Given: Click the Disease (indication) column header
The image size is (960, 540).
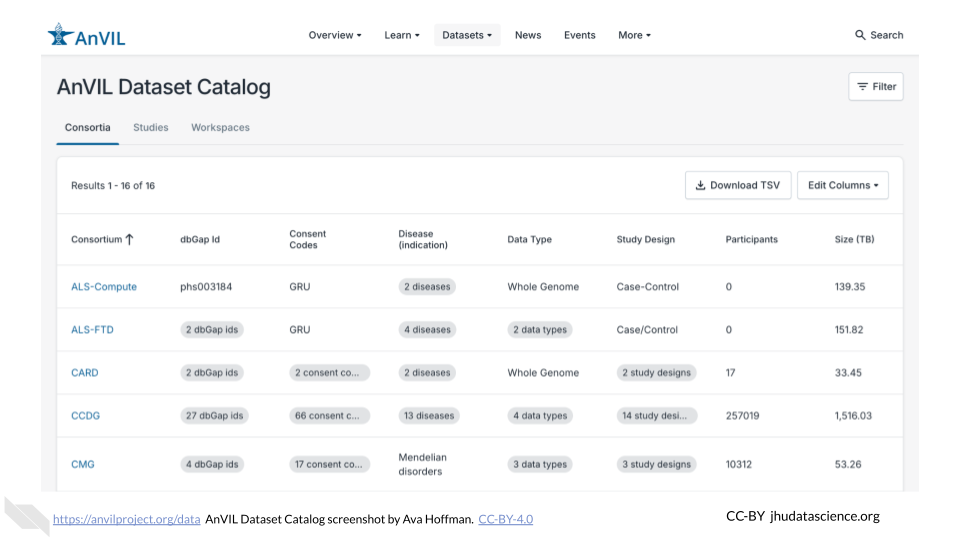Looking at the screenshot, I should [423, 239].
